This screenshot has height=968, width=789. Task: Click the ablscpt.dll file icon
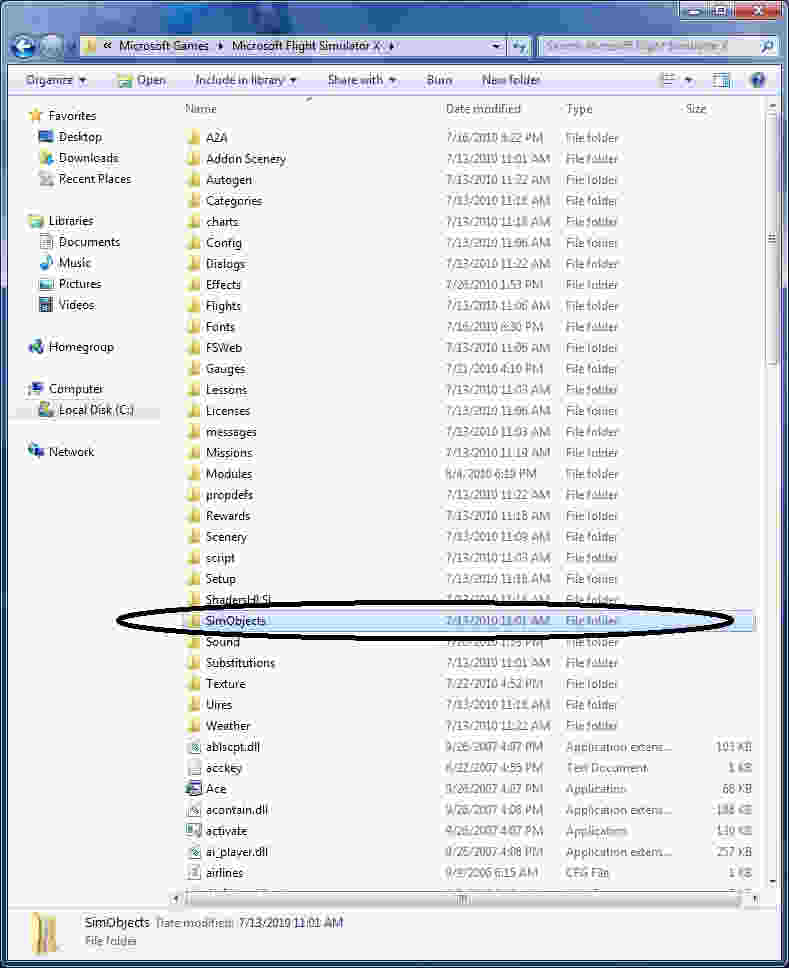point(194,747)
